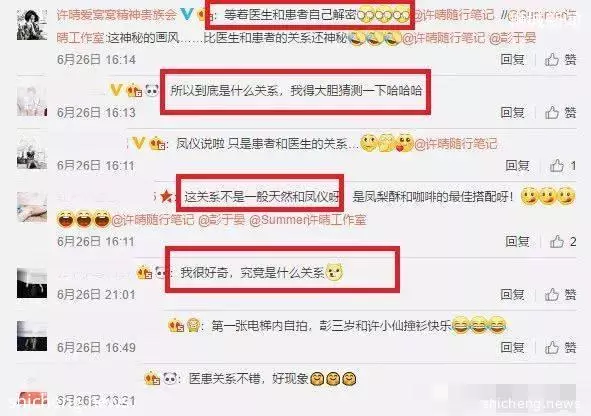This screenshot has height=416, width=591.
Task: Open @许晴随行笔记 mention in the 16:11 comment with 1 like
Action: click(456, 144)
